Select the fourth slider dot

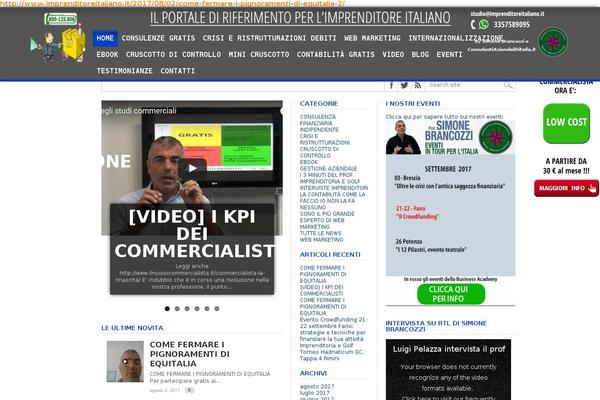[197, 309]
